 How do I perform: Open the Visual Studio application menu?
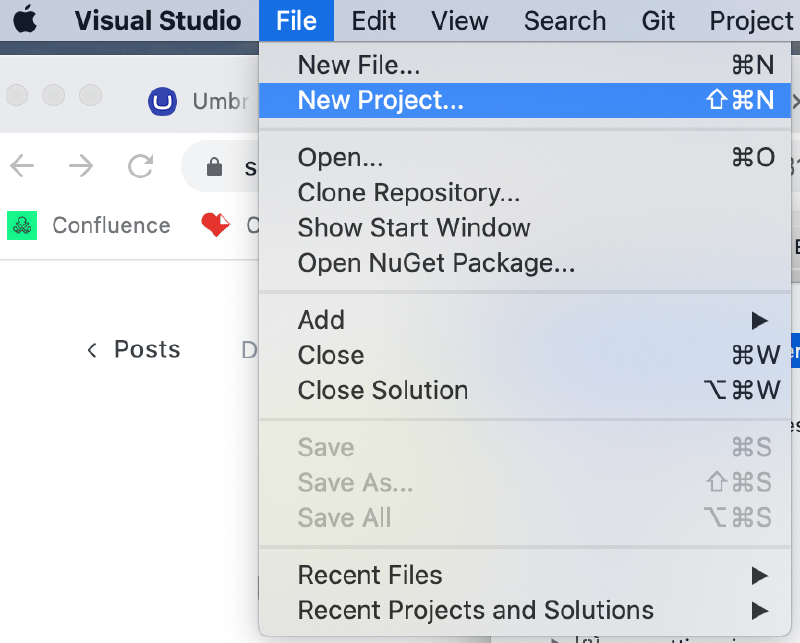tap(158, 21)
